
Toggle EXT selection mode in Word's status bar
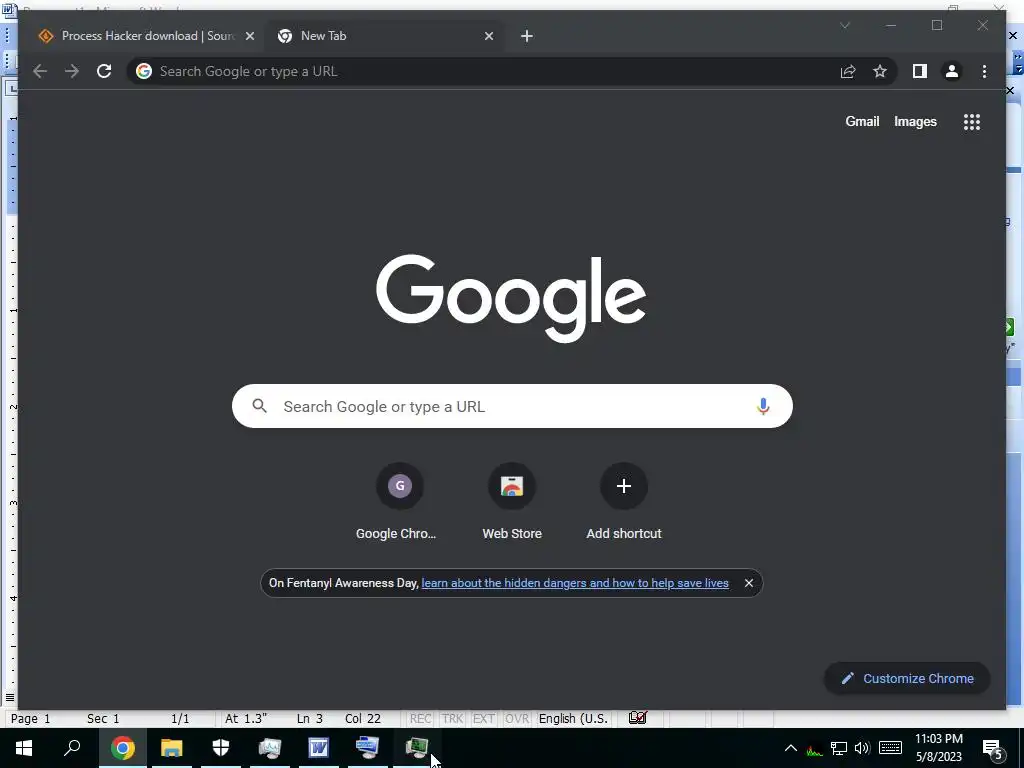[483, 719]
